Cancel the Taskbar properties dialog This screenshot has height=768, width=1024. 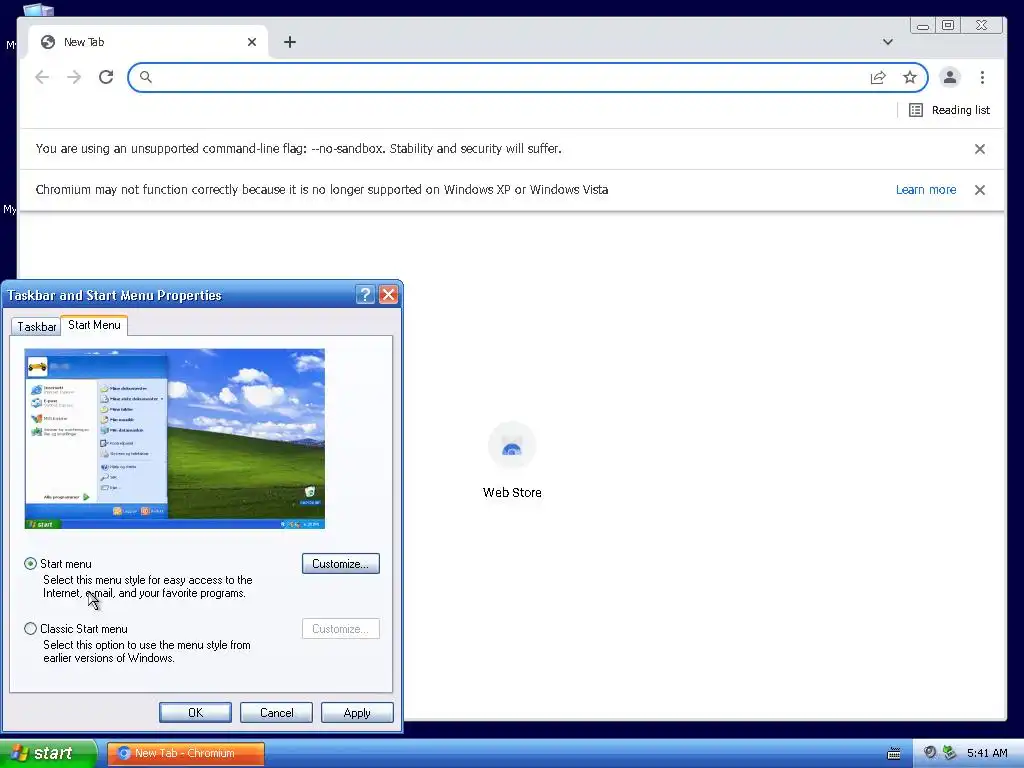[276, 712]
